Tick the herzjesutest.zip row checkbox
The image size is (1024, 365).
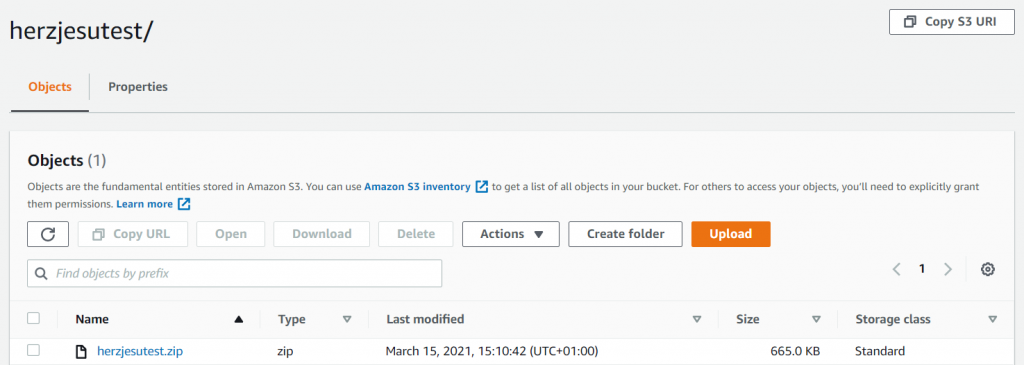click(33, 351)
